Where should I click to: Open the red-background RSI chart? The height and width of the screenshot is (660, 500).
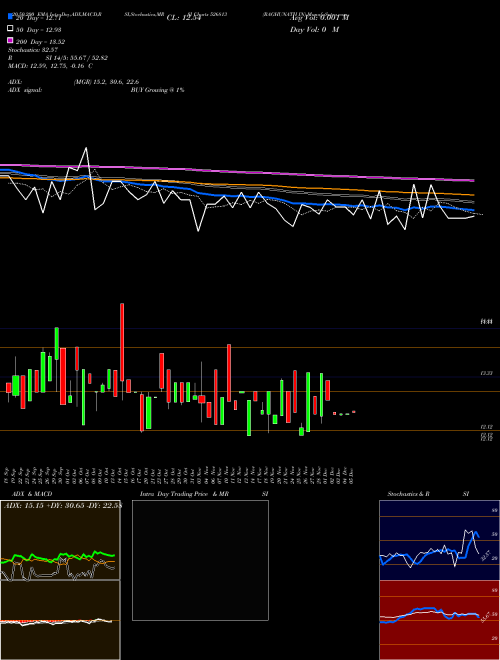coord(439,620)
